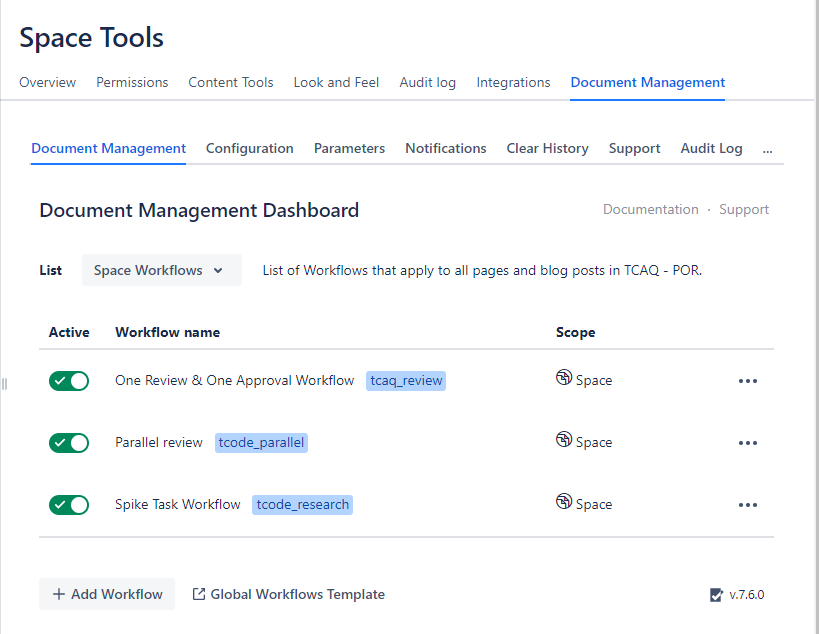Click the One Review & One Approval Workflow name
This screenshot has height=634, width=819.
235,380
